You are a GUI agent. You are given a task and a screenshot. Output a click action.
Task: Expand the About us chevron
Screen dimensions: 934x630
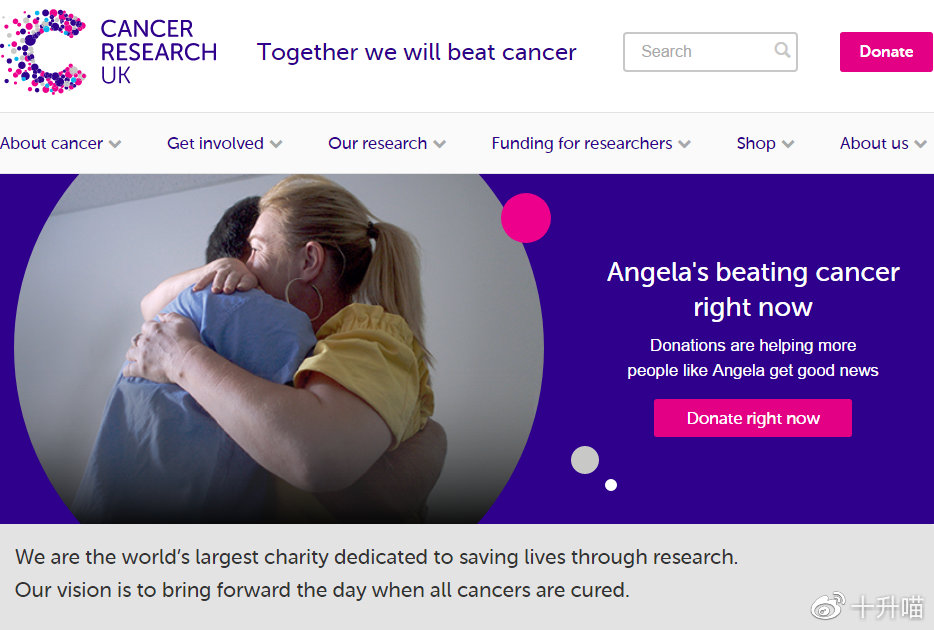(x=920, y=144)
